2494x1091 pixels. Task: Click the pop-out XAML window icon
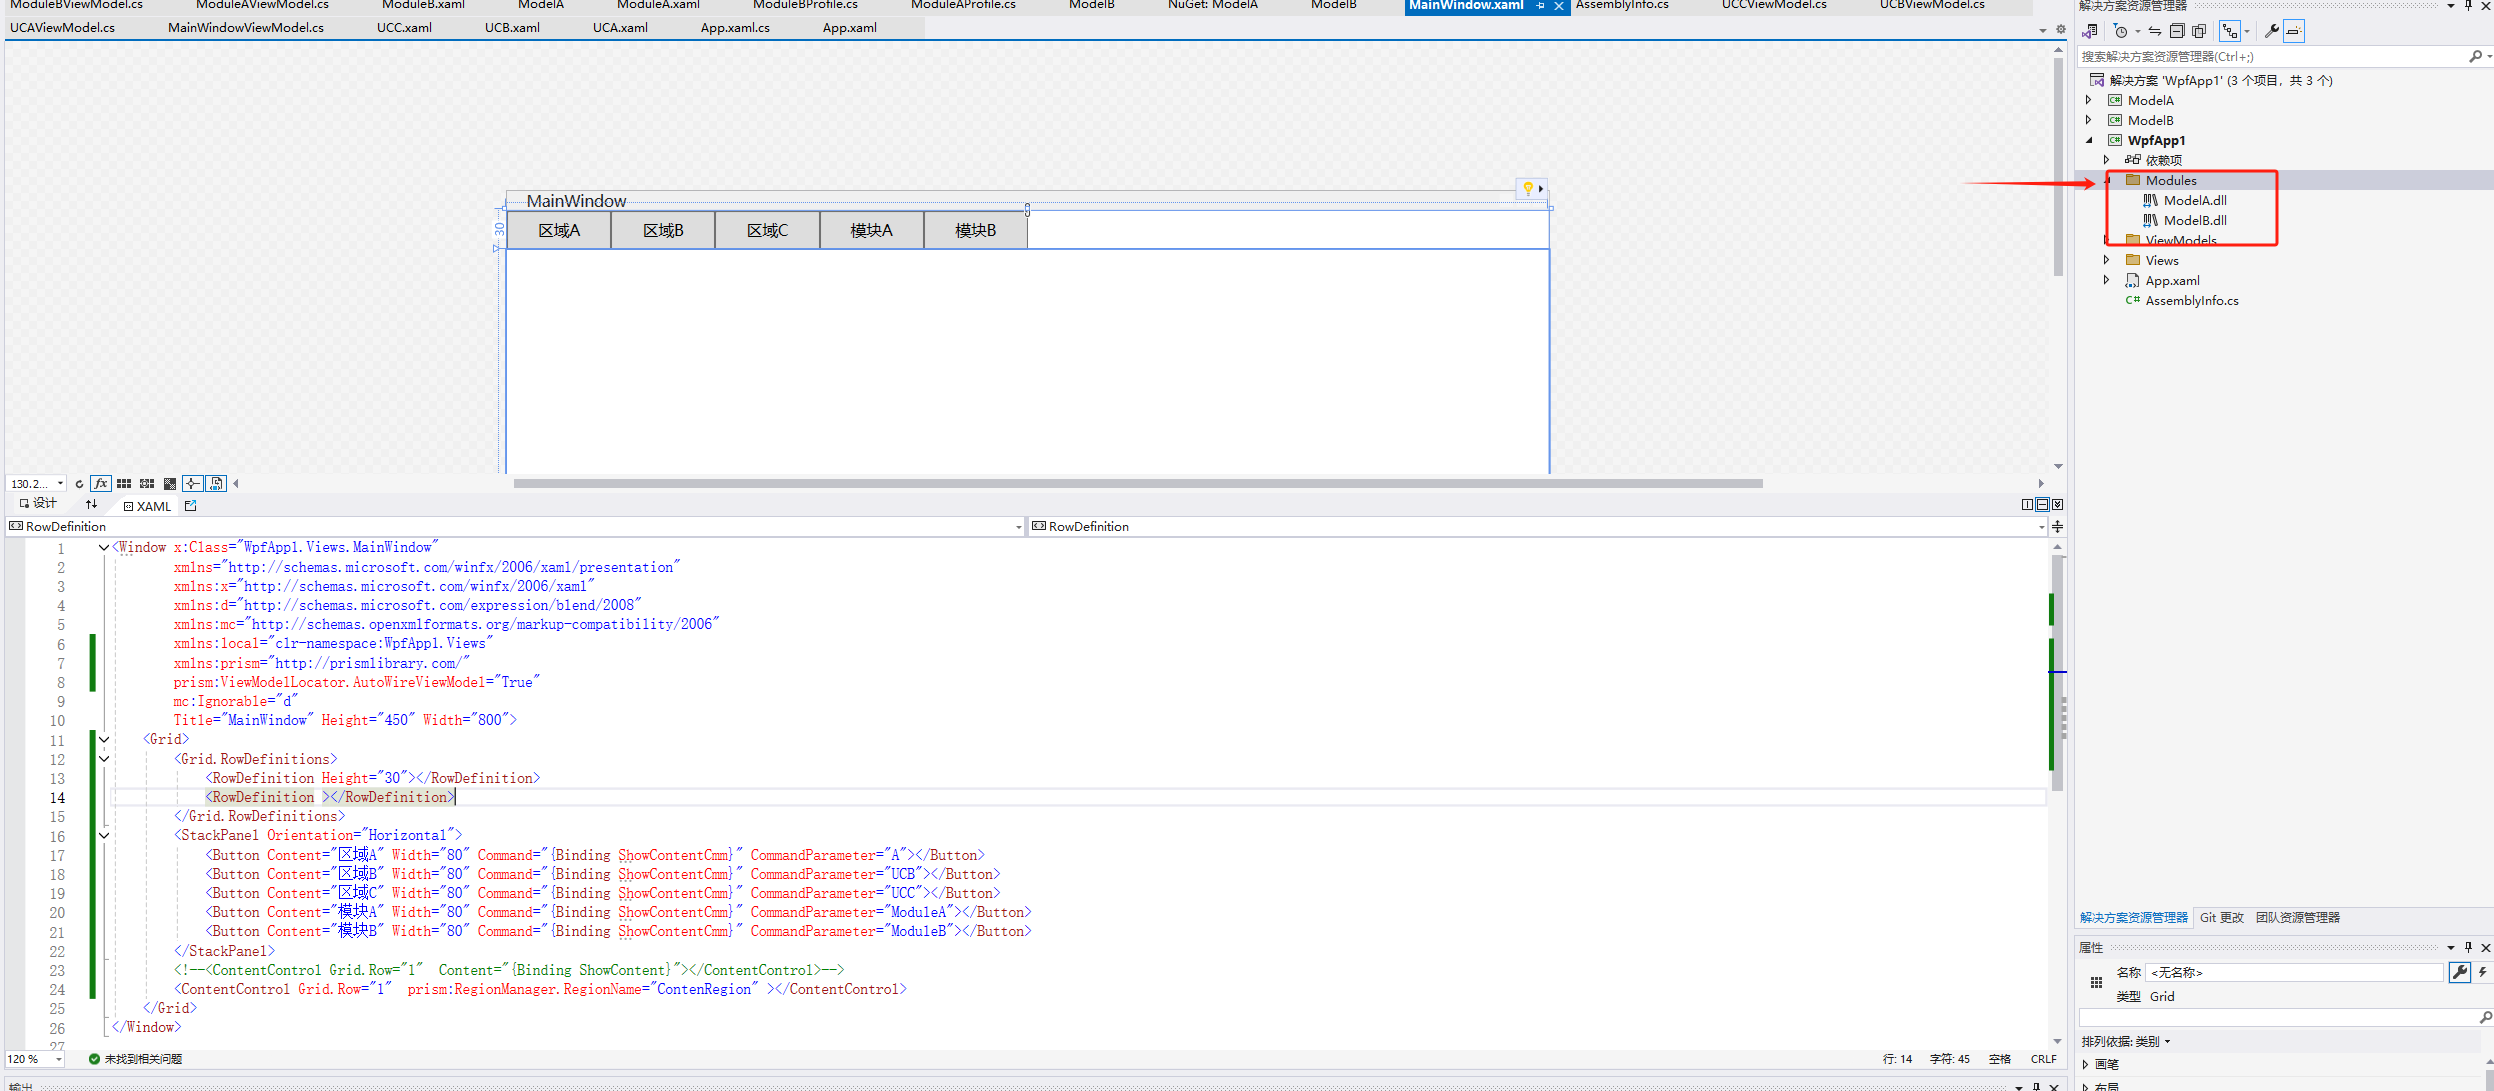190,506
